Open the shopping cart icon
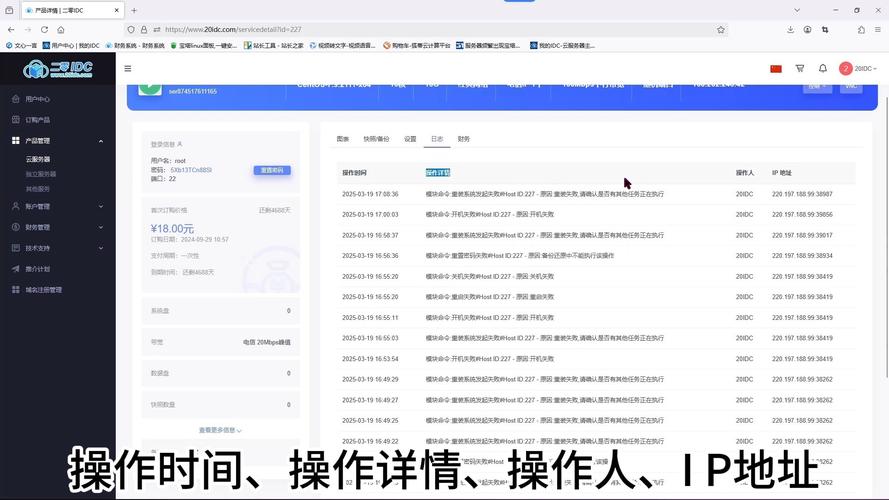Viewport: 889px width, 500px height. pos(799,69)
